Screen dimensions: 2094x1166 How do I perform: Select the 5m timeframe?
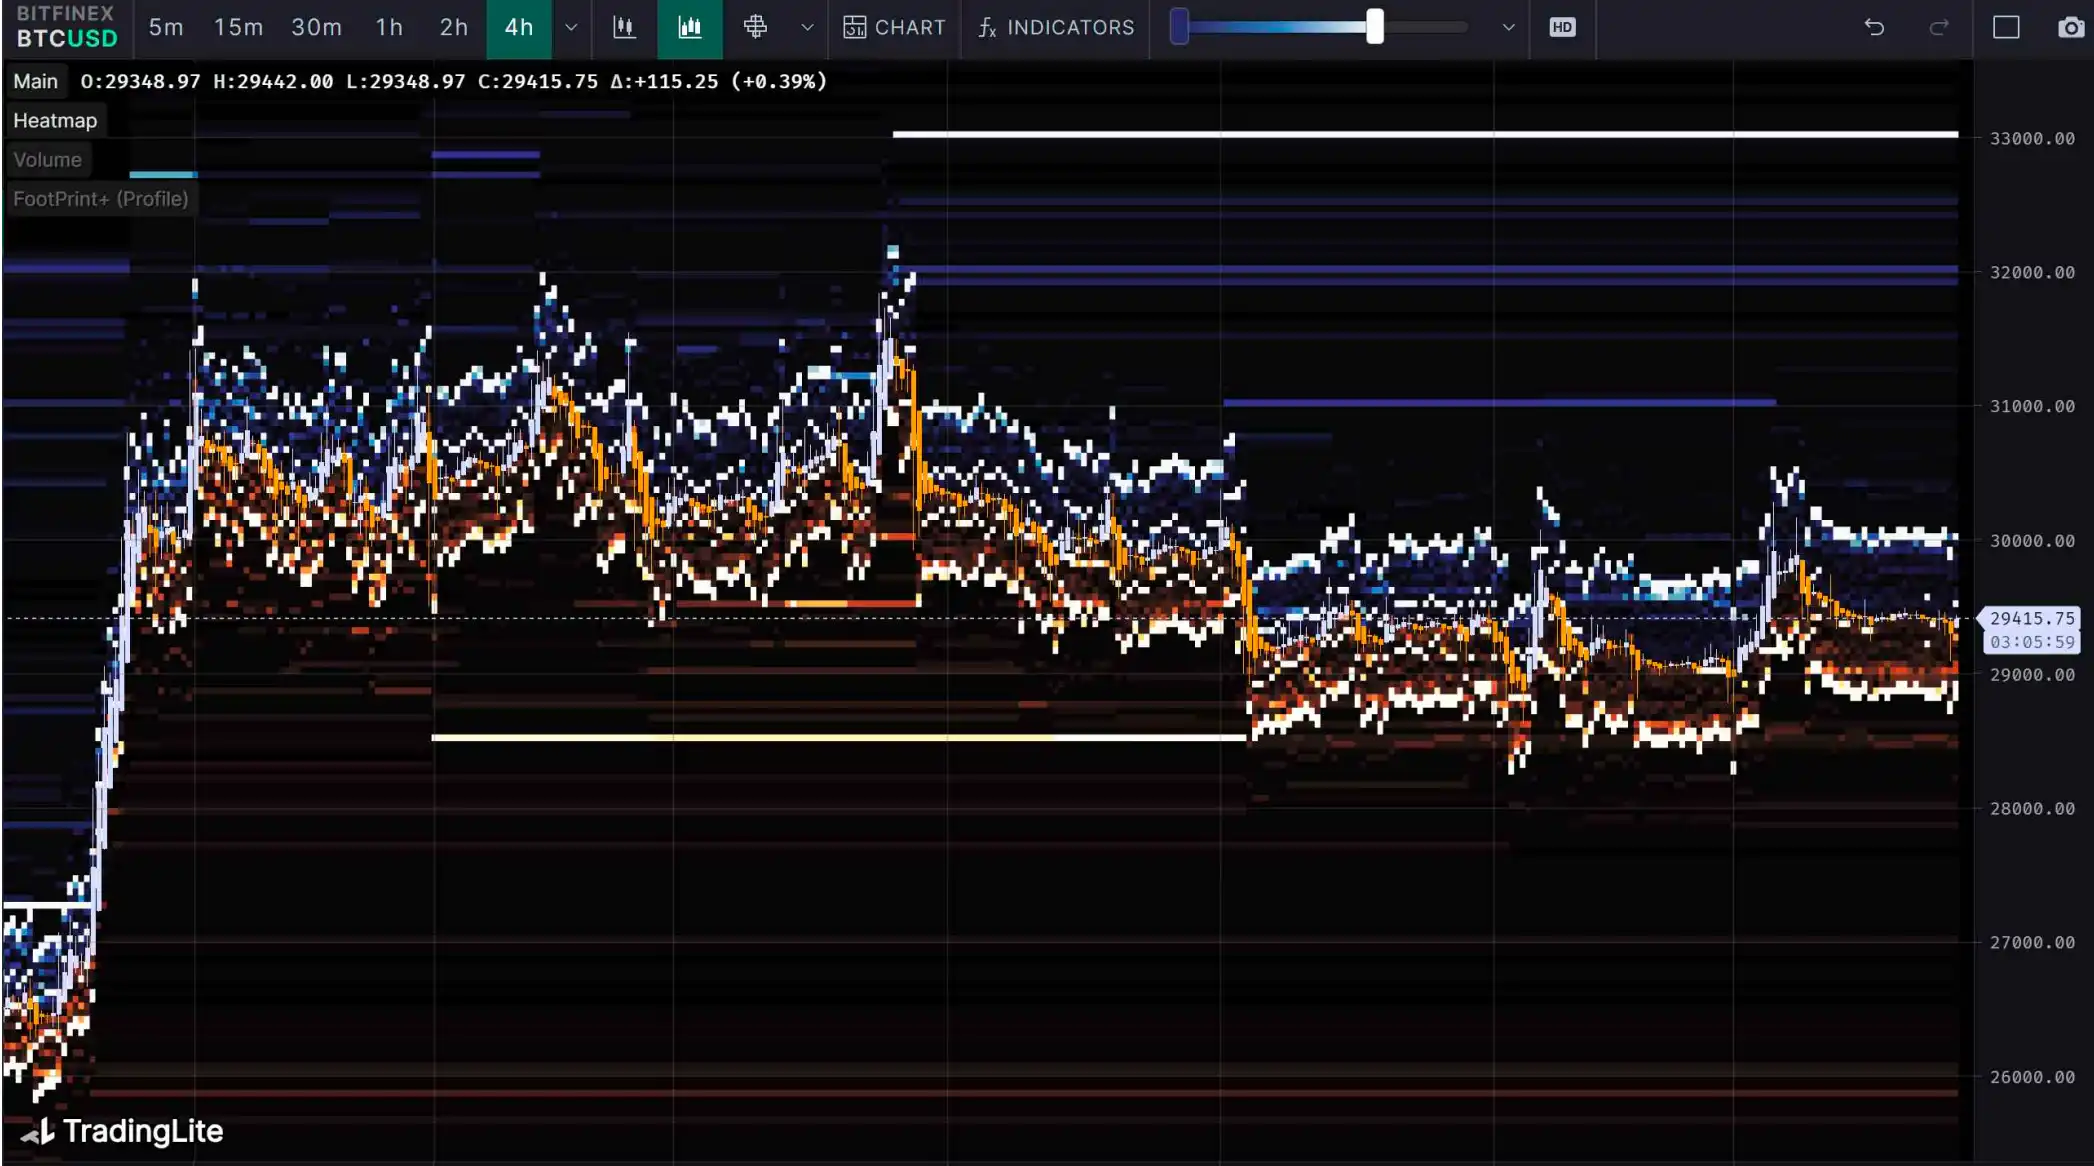(x=166, y=28)
